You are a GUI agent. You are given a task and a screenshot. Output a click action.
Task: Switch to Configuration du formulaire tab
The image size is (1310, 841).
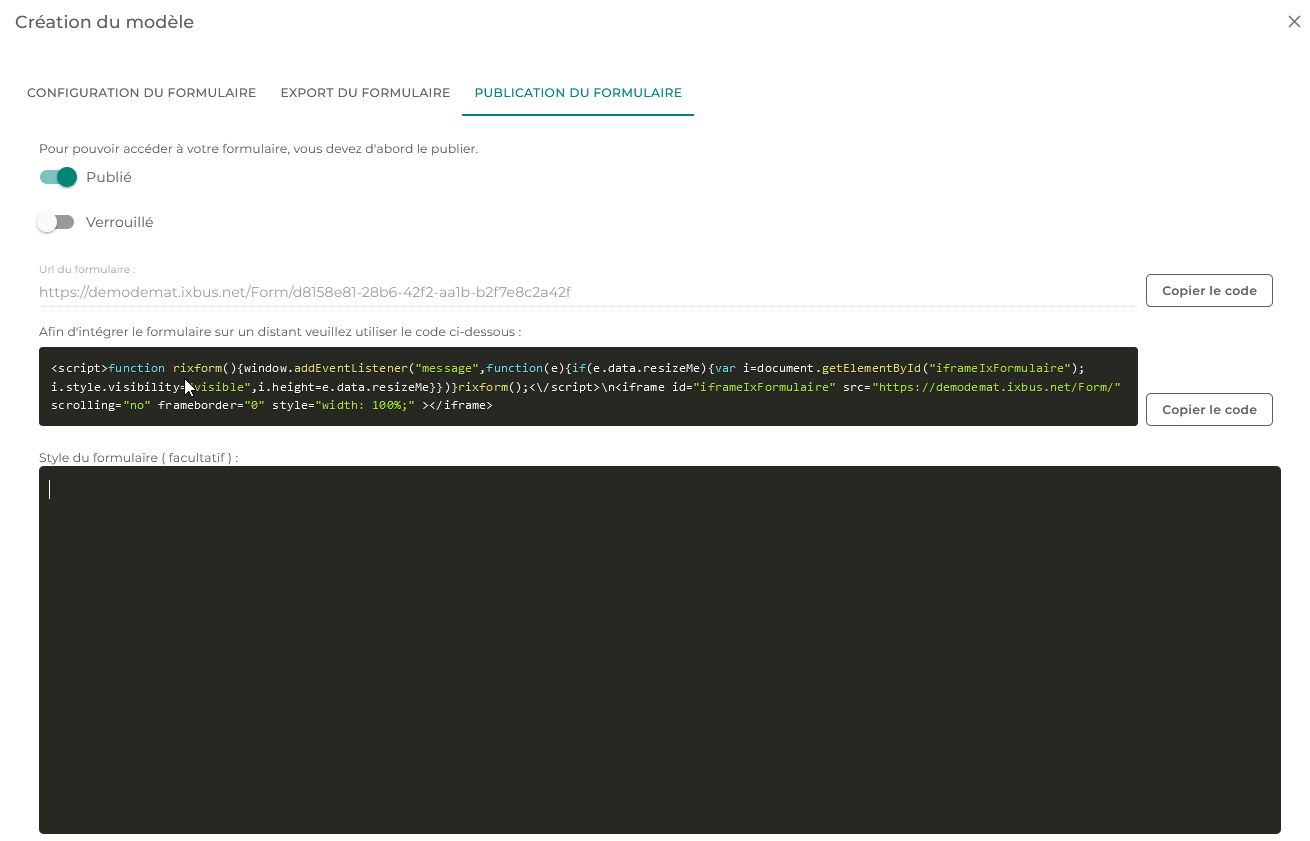(x=141, y=93)
